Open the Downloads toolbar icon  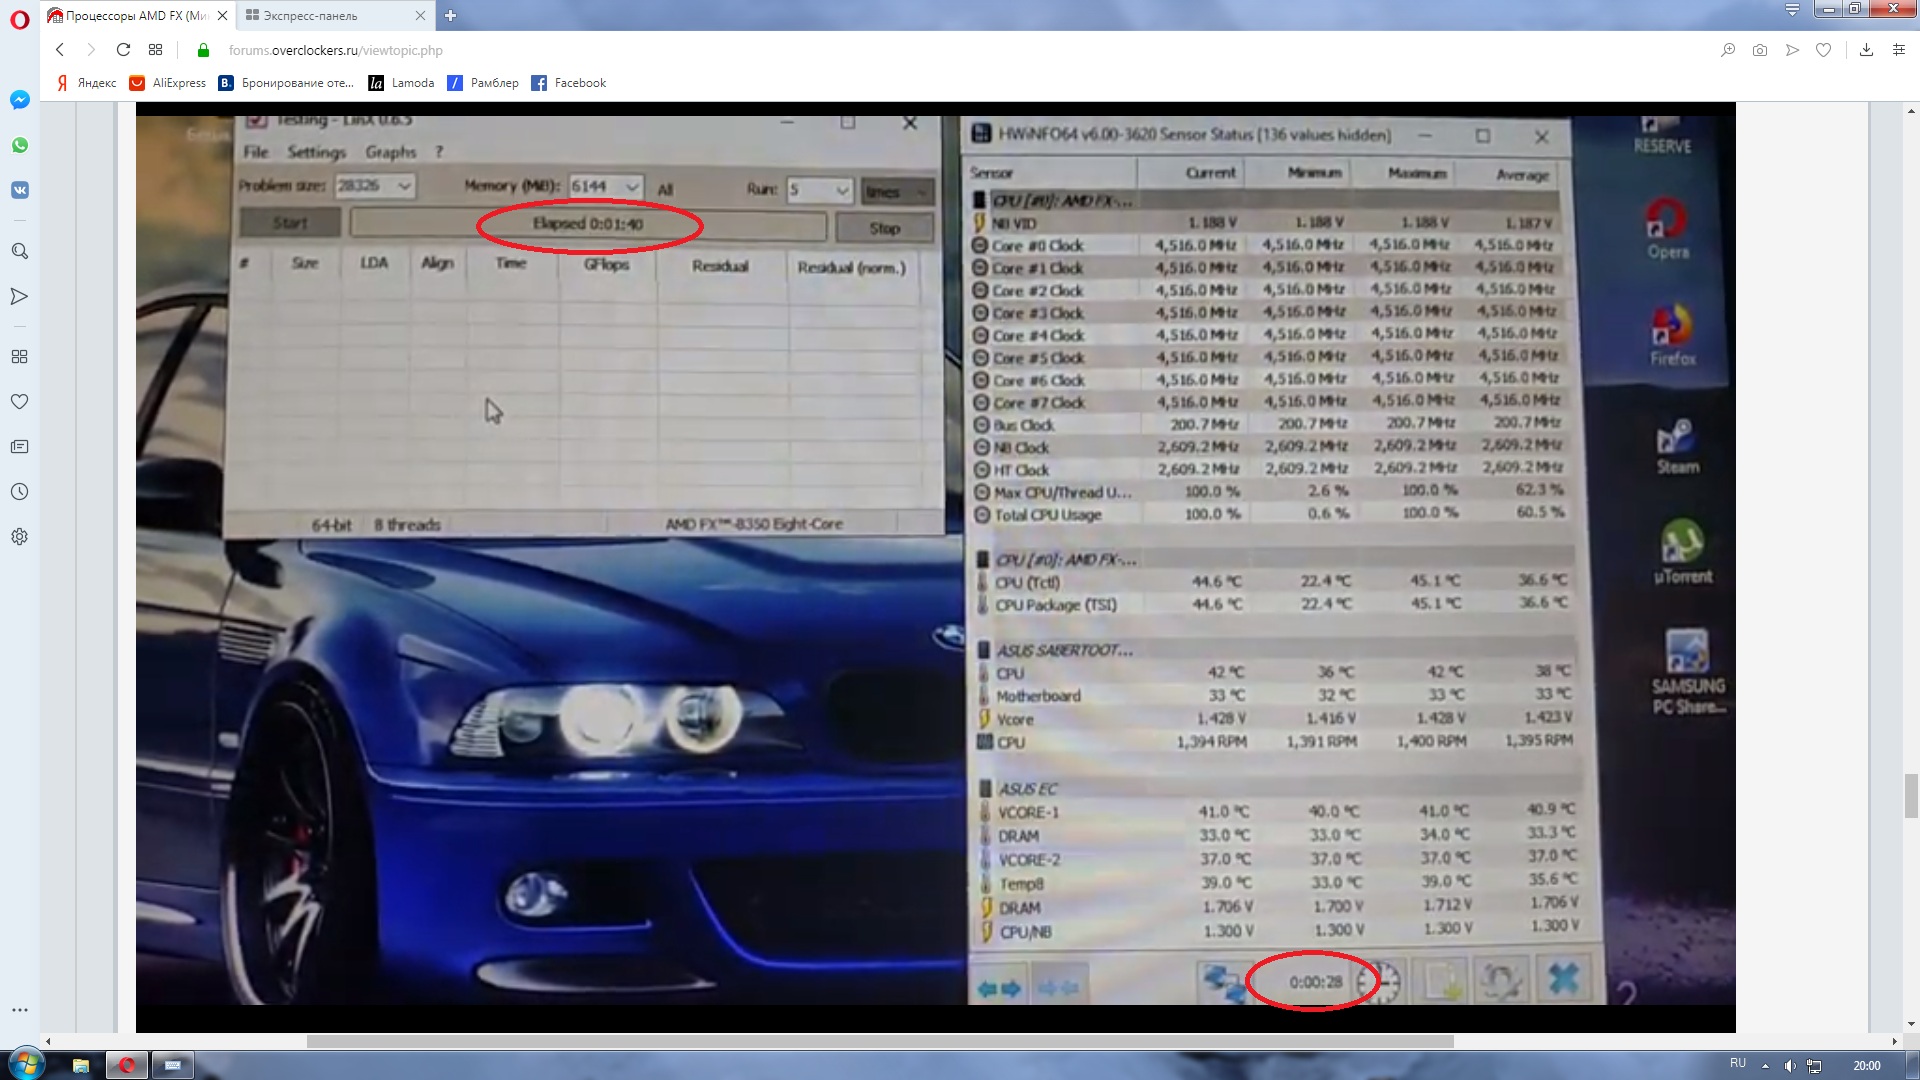[1866, 50]
